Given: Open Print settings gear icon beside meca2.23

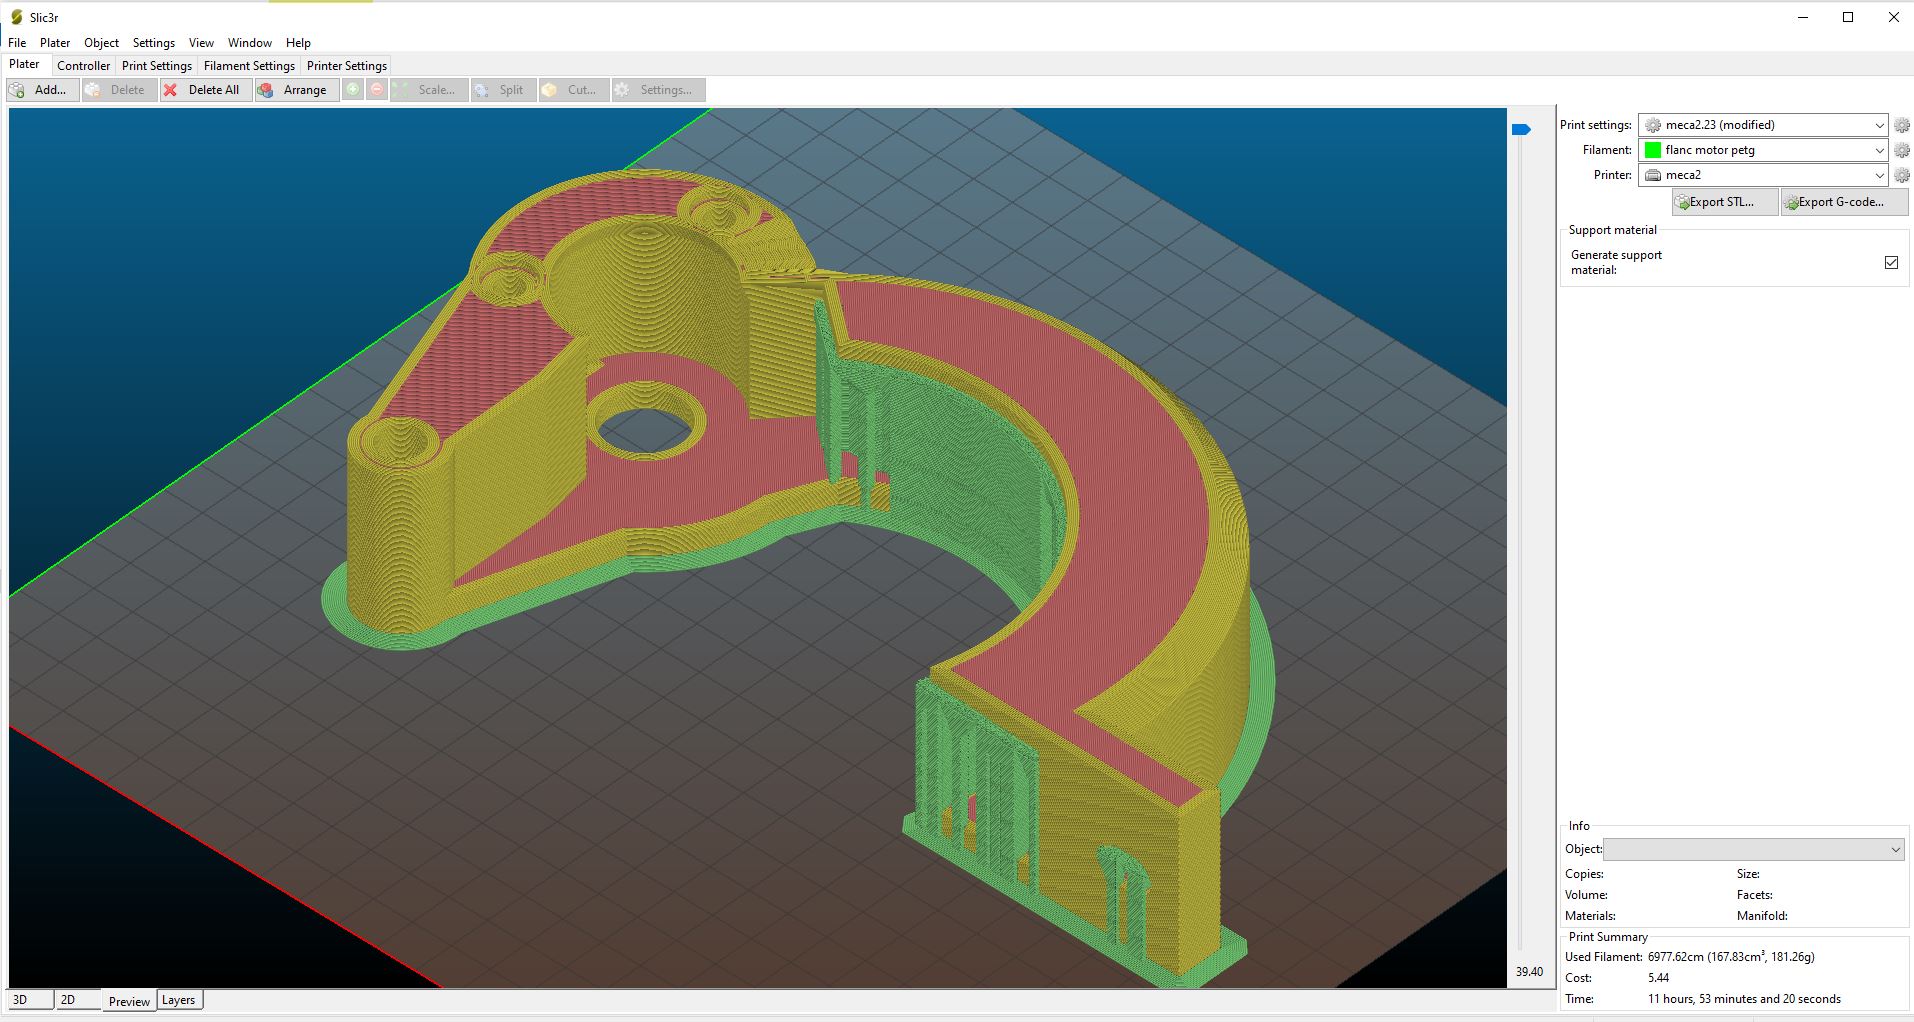Looking at the screenshot, I should click(1901, 125).
